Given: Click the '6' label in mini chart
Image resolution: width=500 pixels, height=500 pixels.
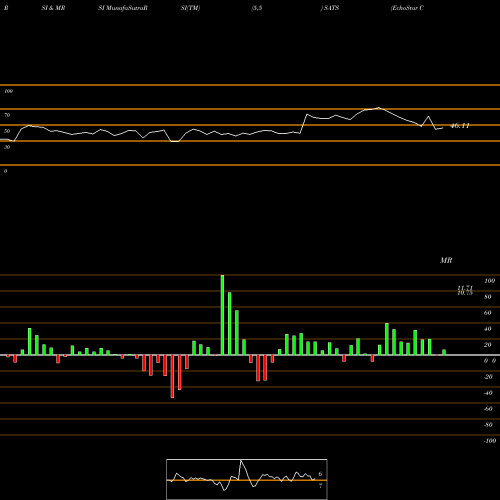Looking at the screenshot, I should click(320, 474).
